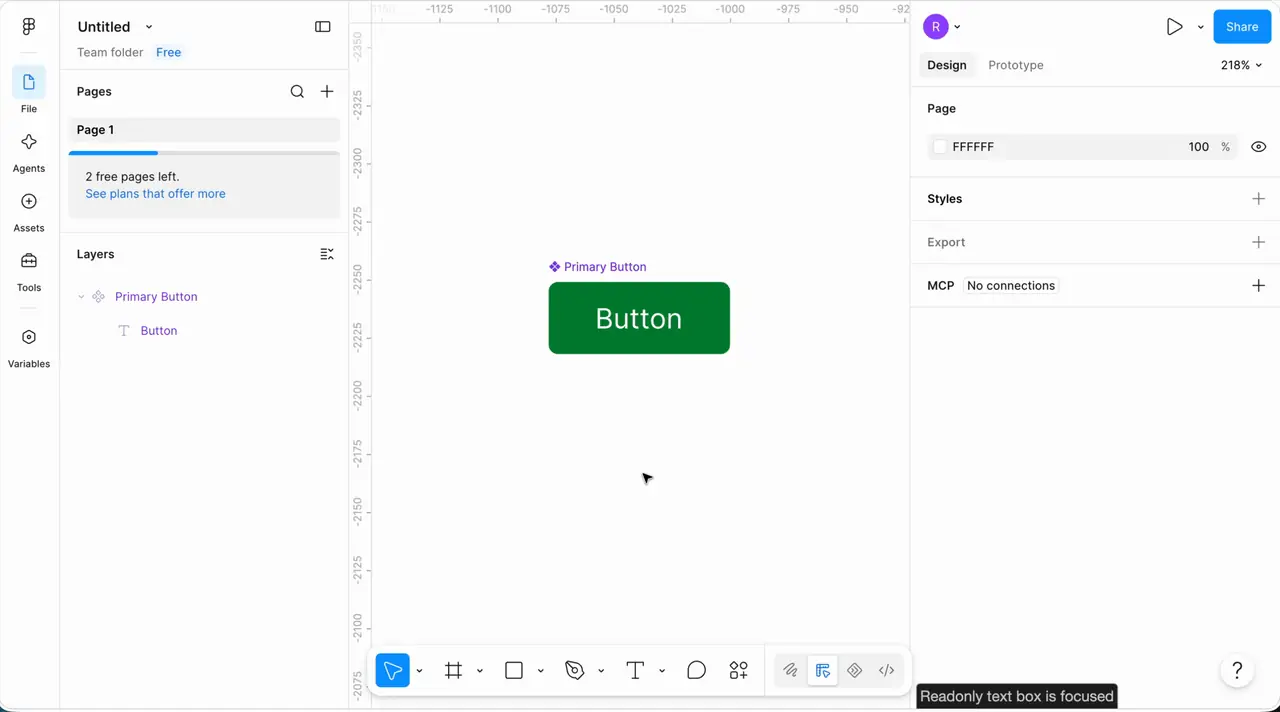Click the green Button on canvas
Screen dimensions: 1280x712
[x=639, y=318]
